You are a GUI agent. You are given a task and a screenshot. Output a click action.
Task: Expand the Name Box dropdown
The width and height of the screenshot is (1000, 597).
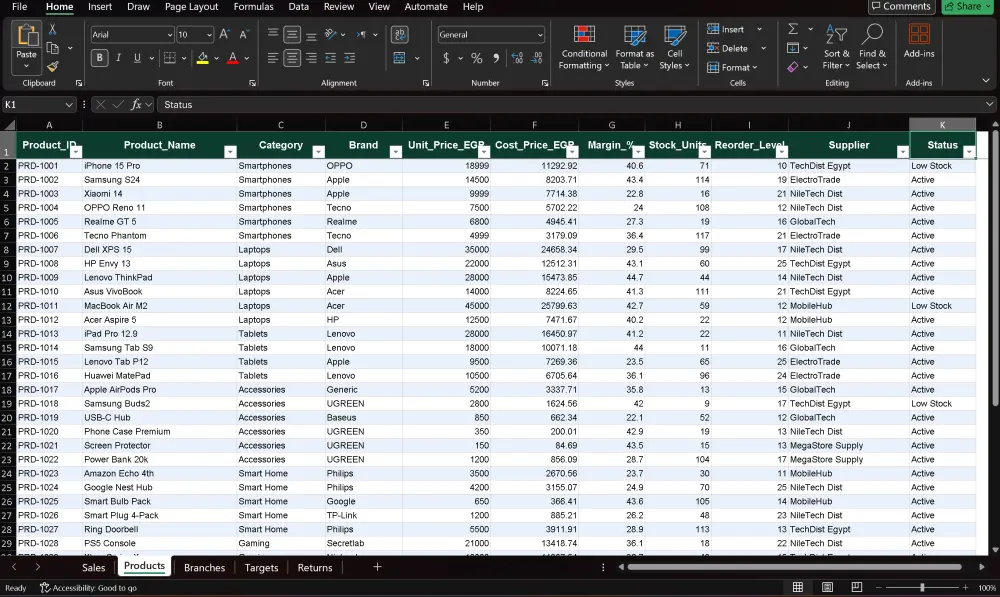(68, 105)
